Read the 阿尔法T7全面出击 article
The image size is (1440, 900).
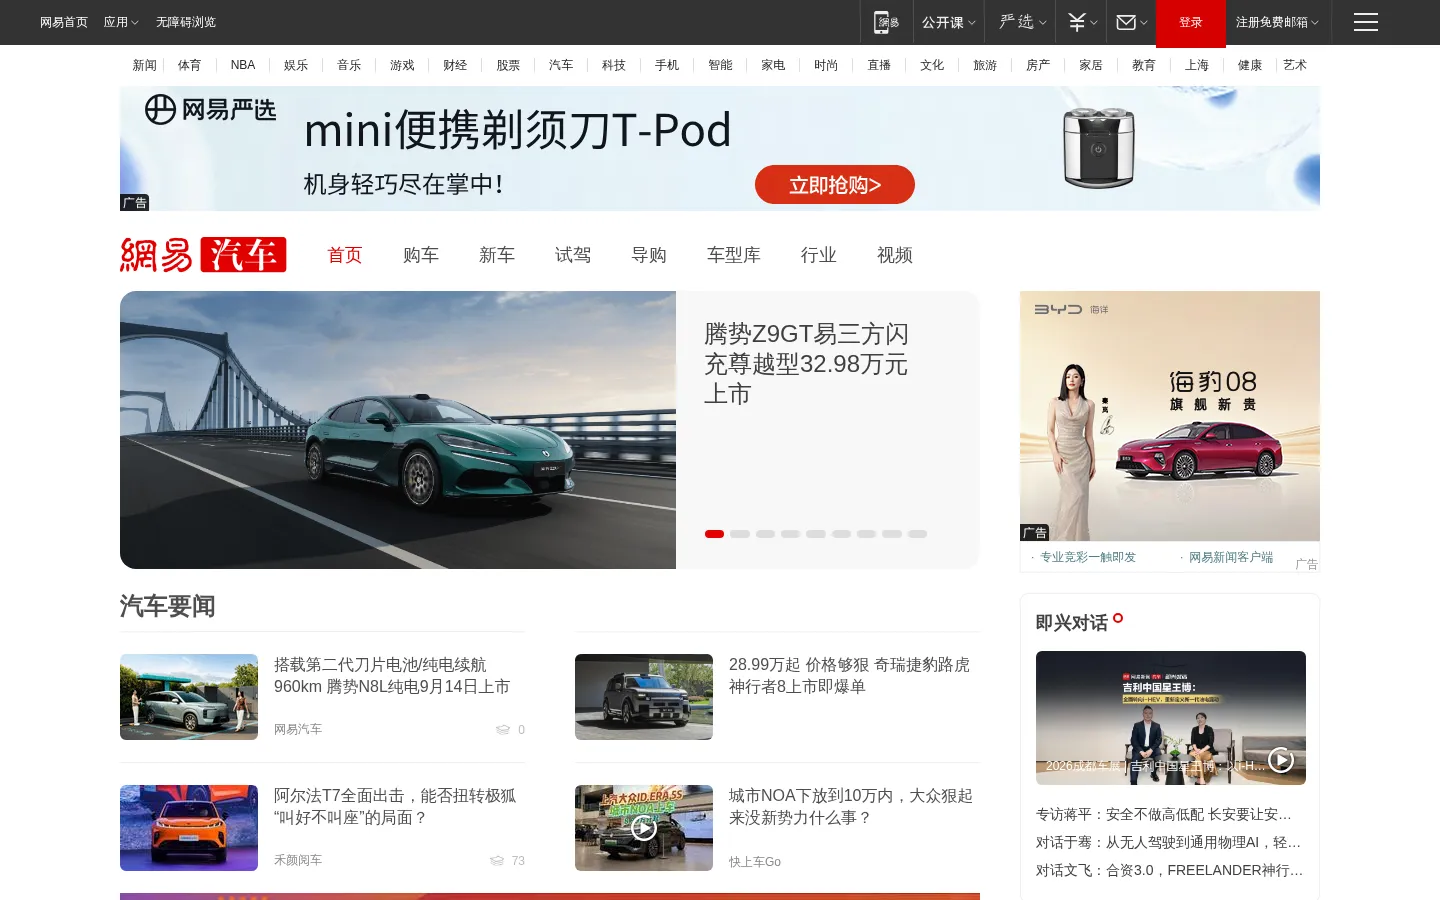click(x=395, y=807)
